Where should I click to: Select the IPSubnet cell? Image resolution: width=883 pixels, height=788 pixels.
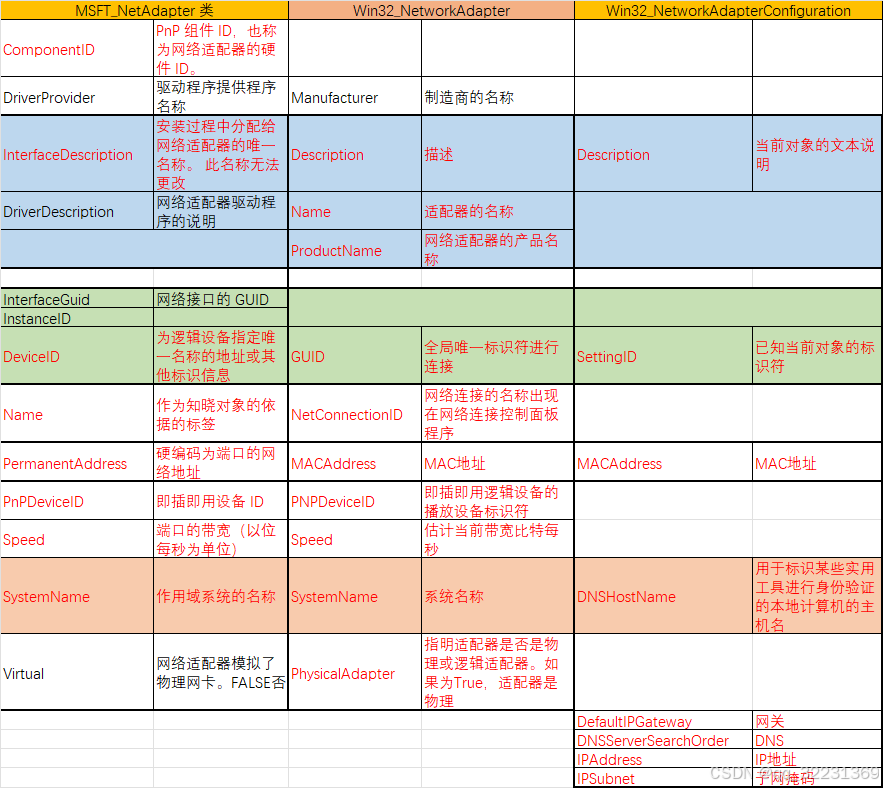coord(663,778)
